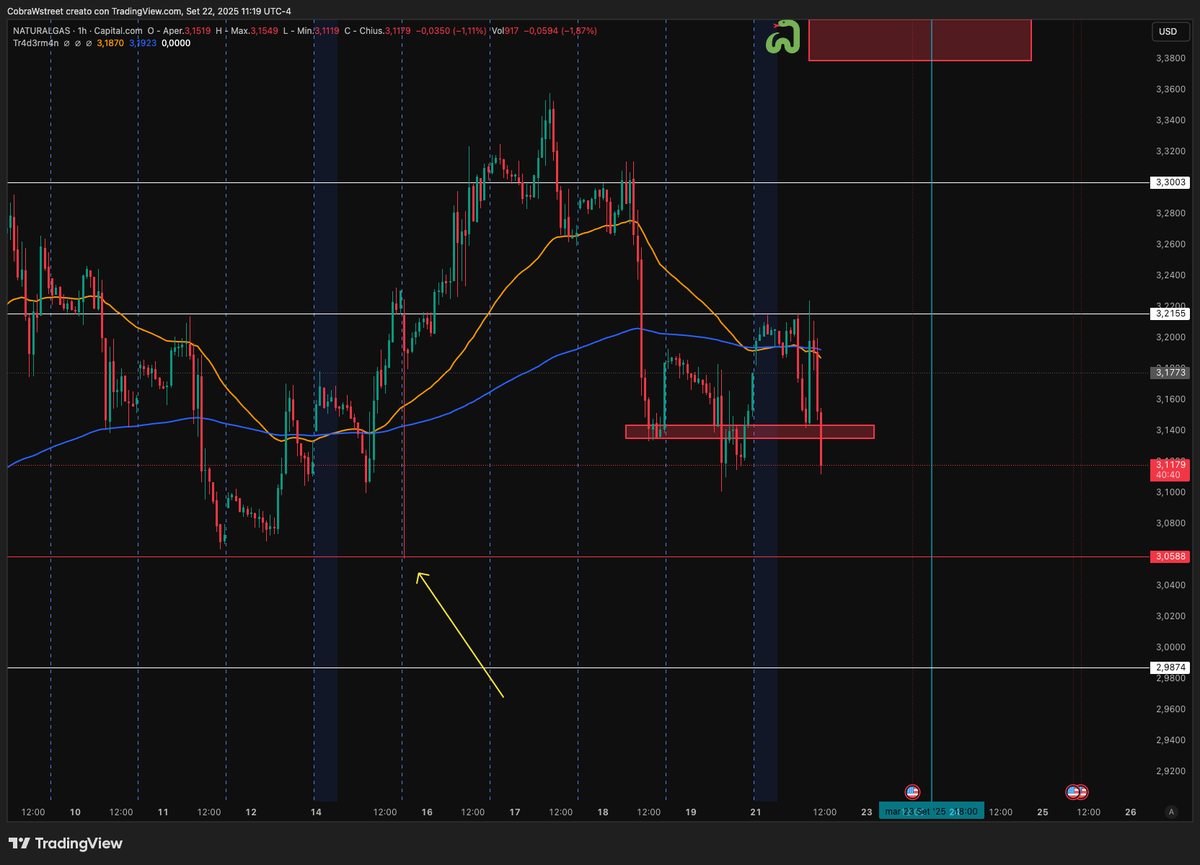Click the 3,2155 horizontal line price label

pyautogui.click(x=1170, y=313)
